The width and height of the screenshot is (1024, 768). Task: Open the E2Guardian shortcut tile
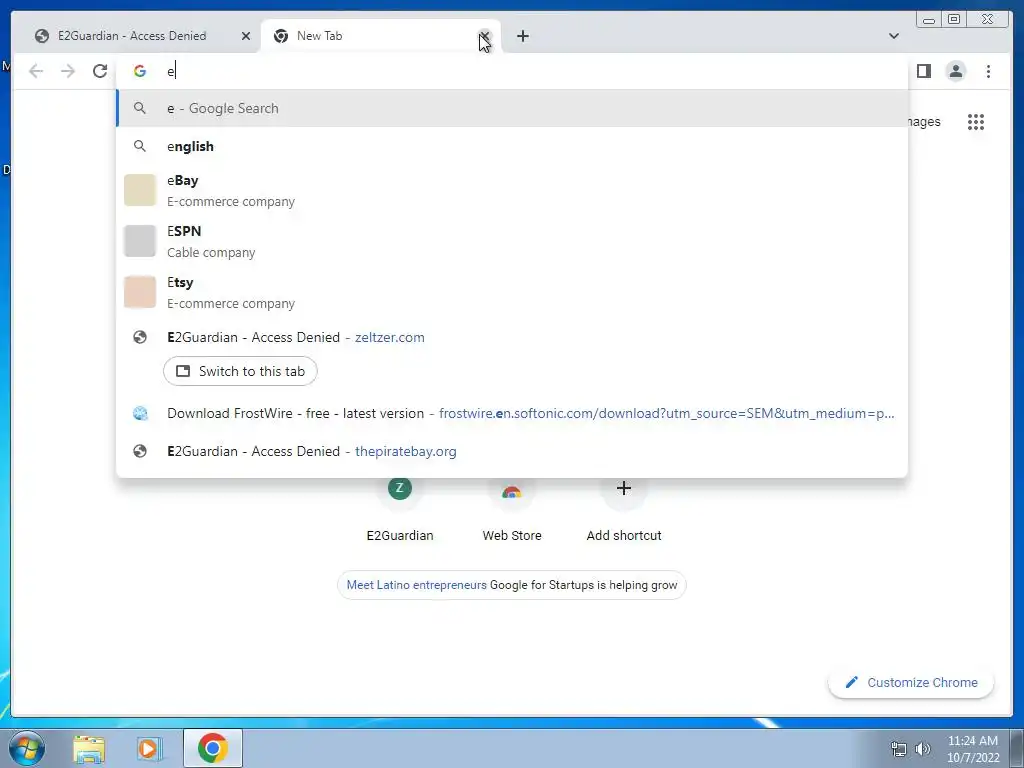(400, 509)
